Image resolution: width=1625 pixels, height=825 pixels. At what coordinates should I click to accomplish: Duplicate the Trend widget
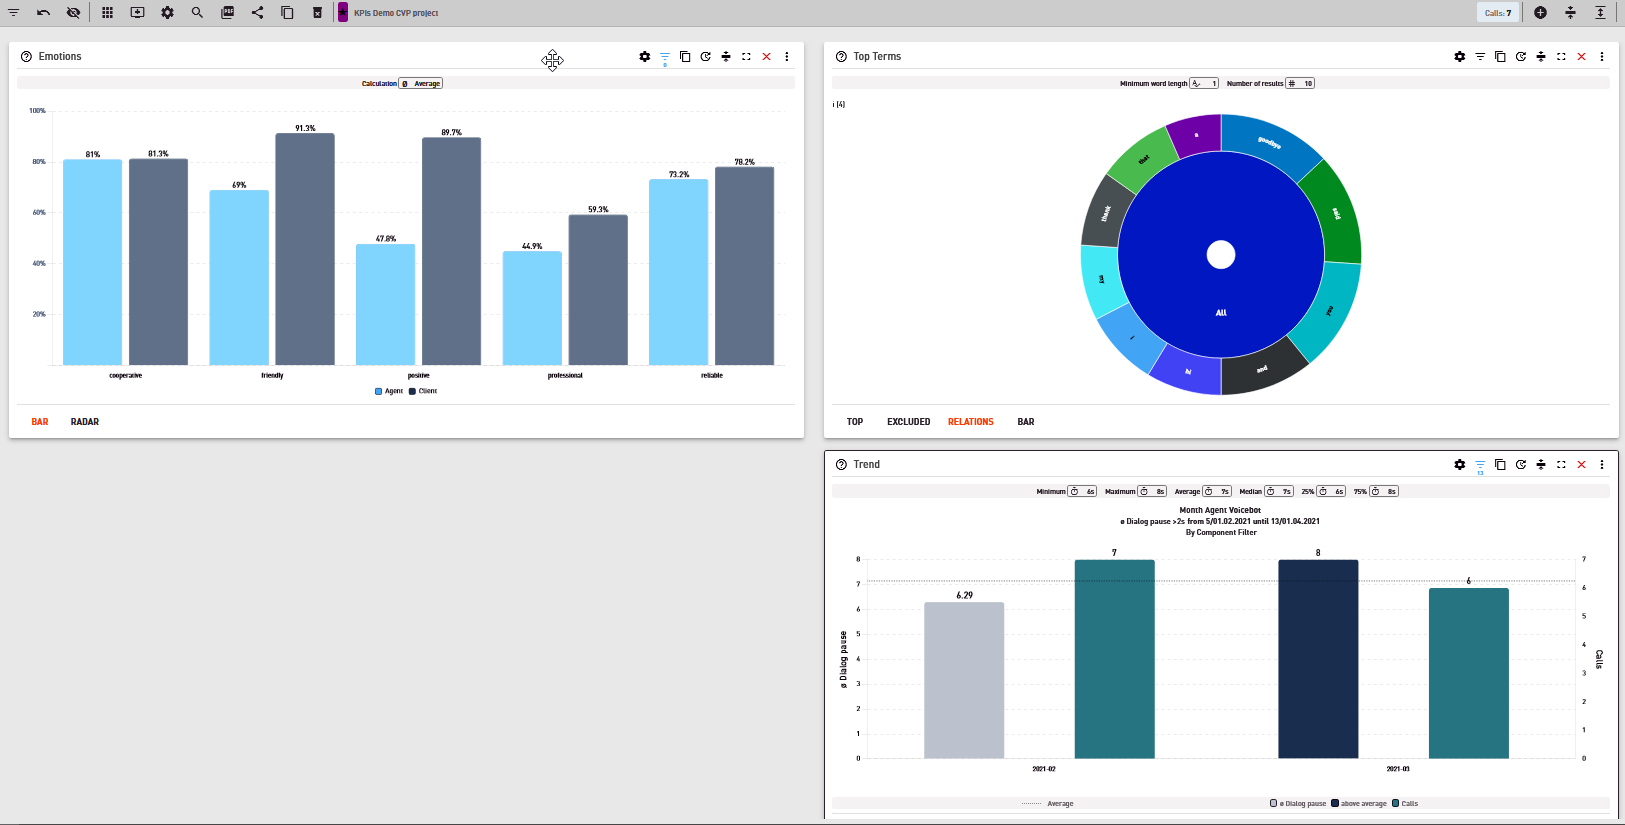[x=1500, y=465]
